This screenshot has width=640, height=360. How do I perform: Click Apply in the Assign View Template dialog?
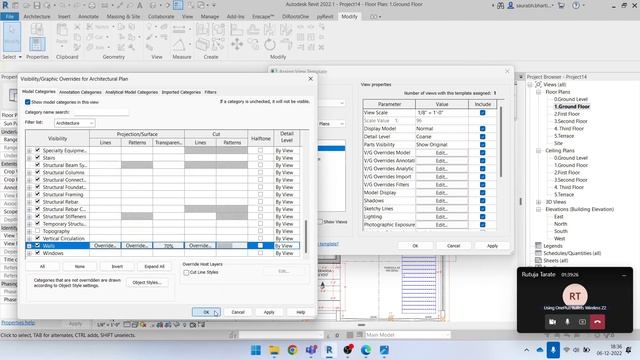(x=492, y=246)
